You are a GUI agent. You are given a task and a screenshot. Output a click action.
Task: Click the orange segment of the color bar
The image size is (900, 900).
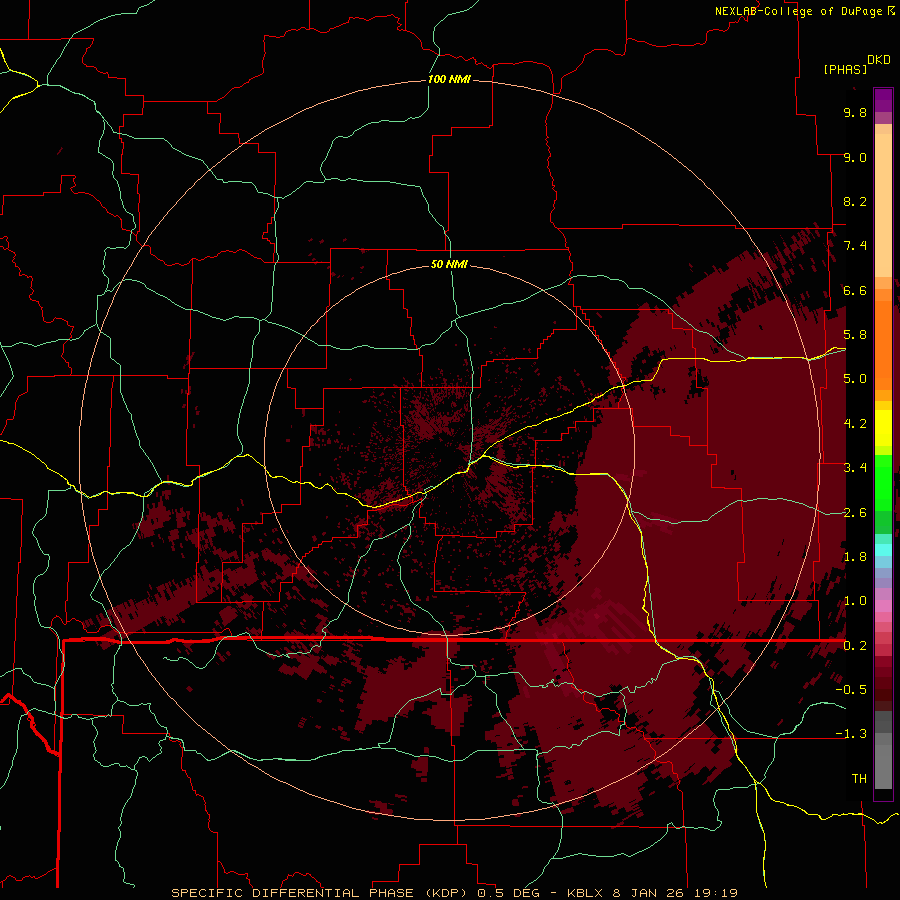[883, 345]
